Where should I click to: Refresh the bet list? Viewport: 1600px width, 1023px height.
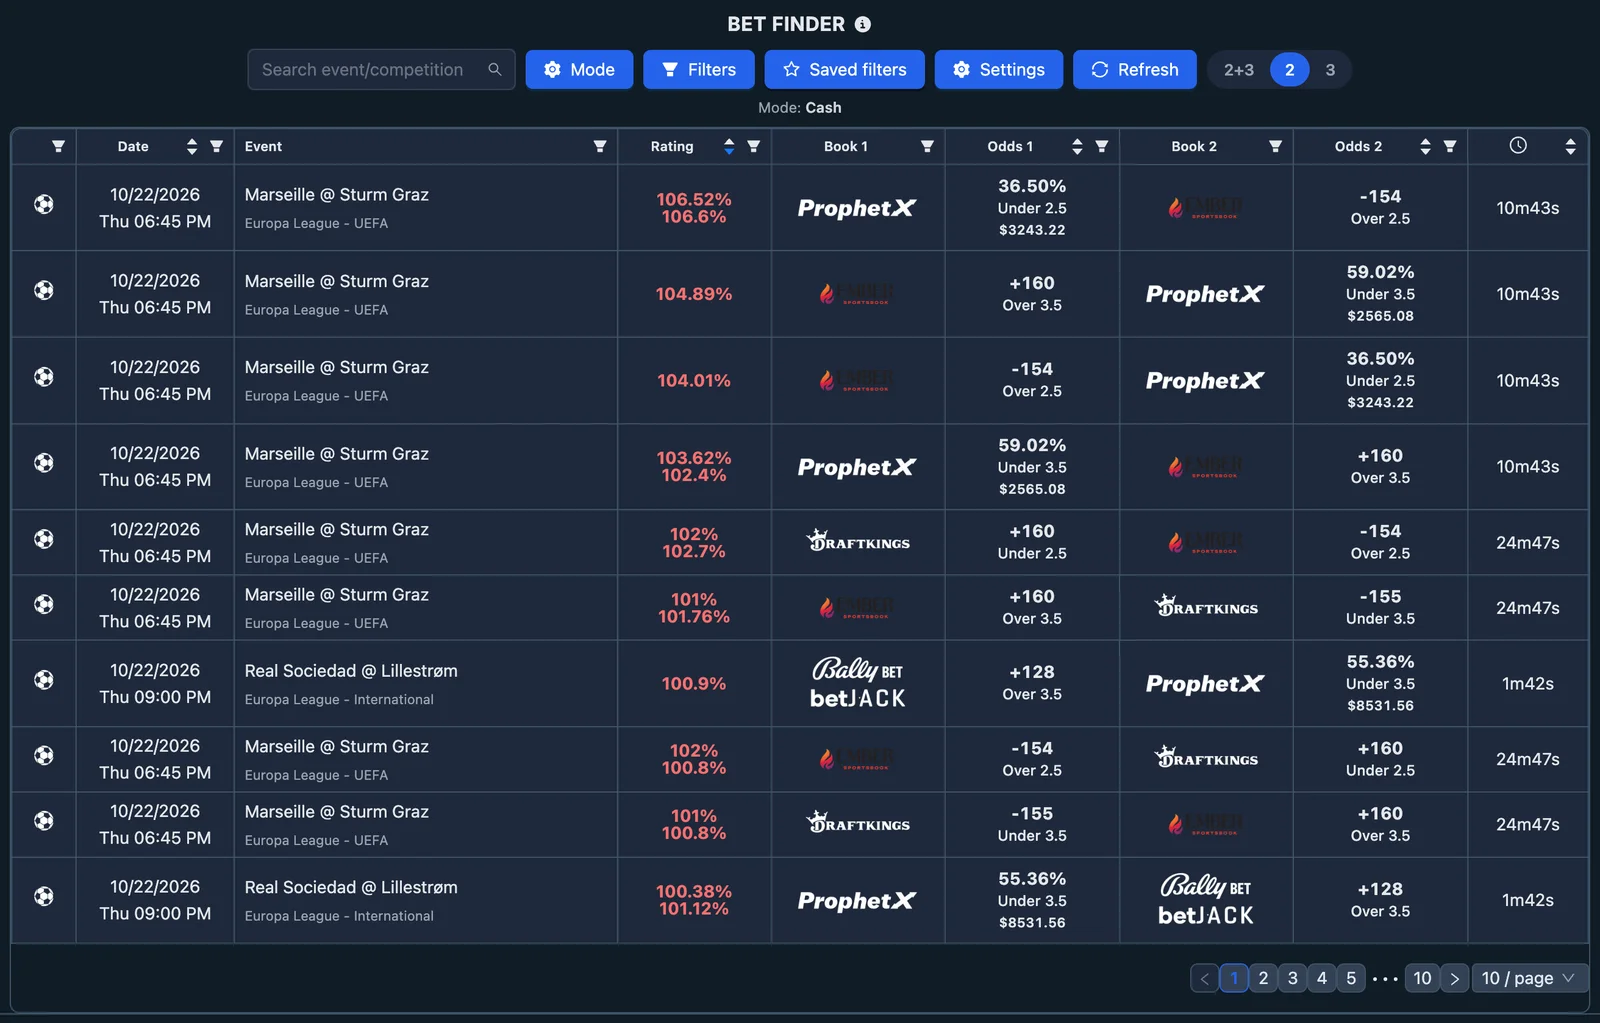[1135, 69]
